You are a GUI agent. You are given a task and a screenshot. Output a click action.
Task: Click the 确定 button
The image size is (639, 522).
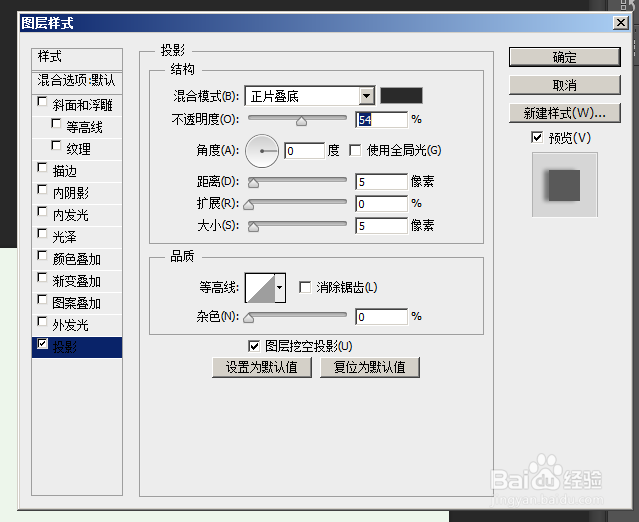coord(564,57)
